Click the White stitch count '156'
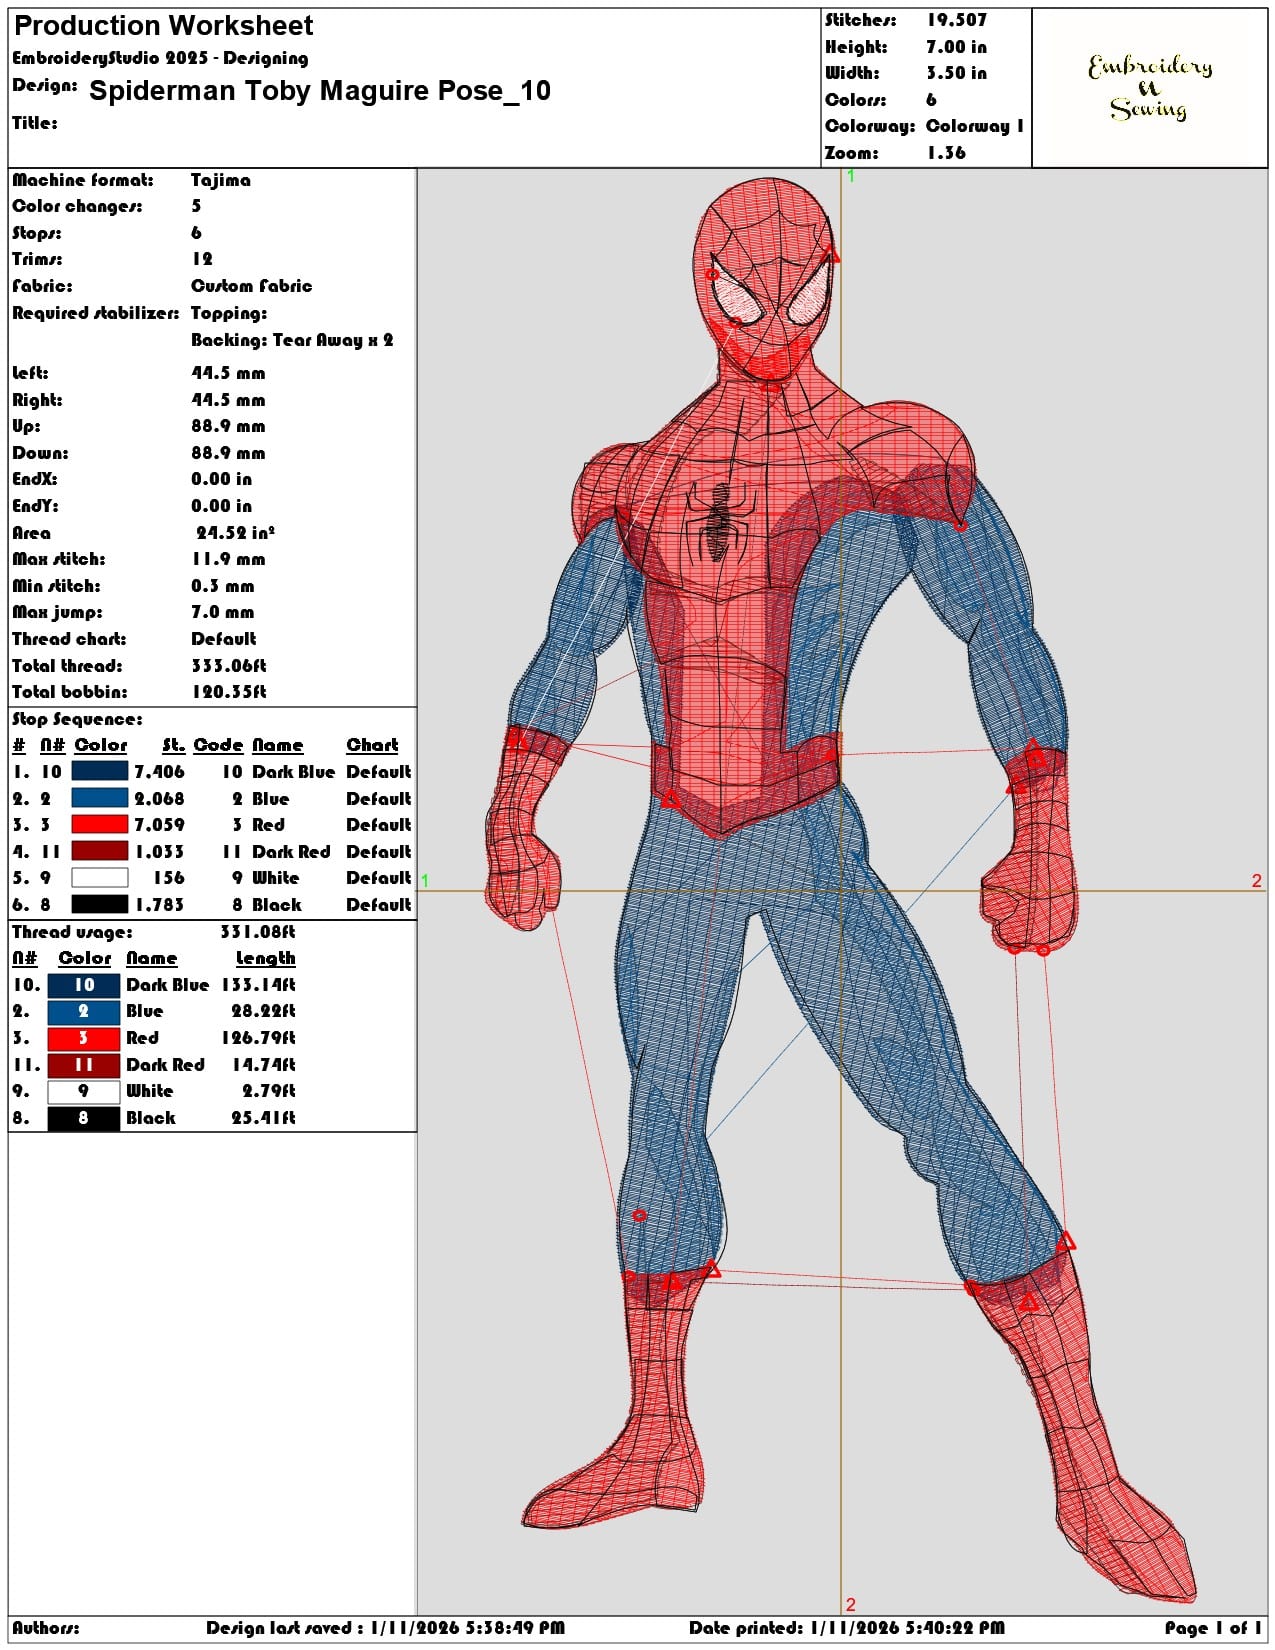This screenshot has width=1275, height=1650. 169,878
